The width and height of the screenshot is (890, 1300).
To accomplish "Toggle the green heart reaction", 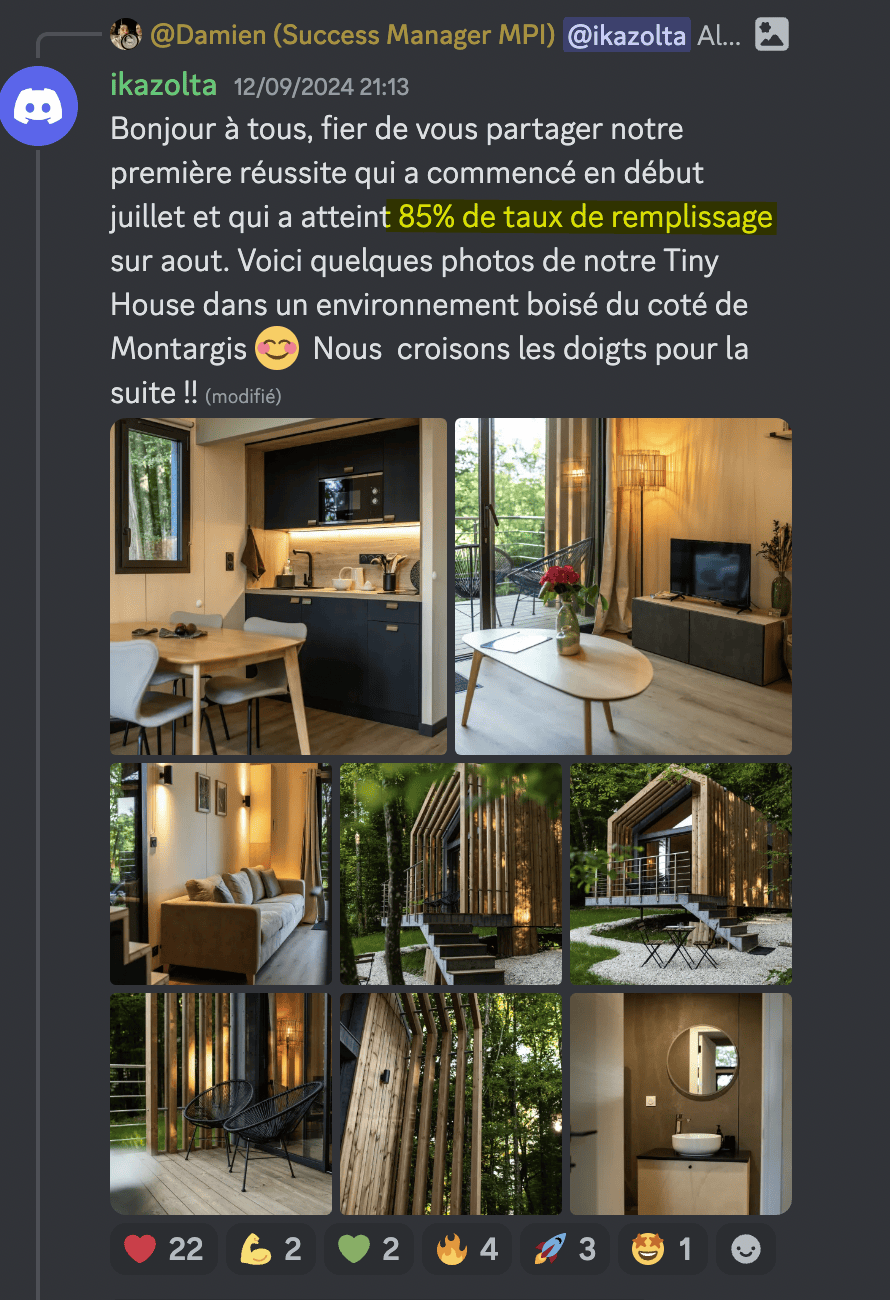I will (x=368, y=1248).
